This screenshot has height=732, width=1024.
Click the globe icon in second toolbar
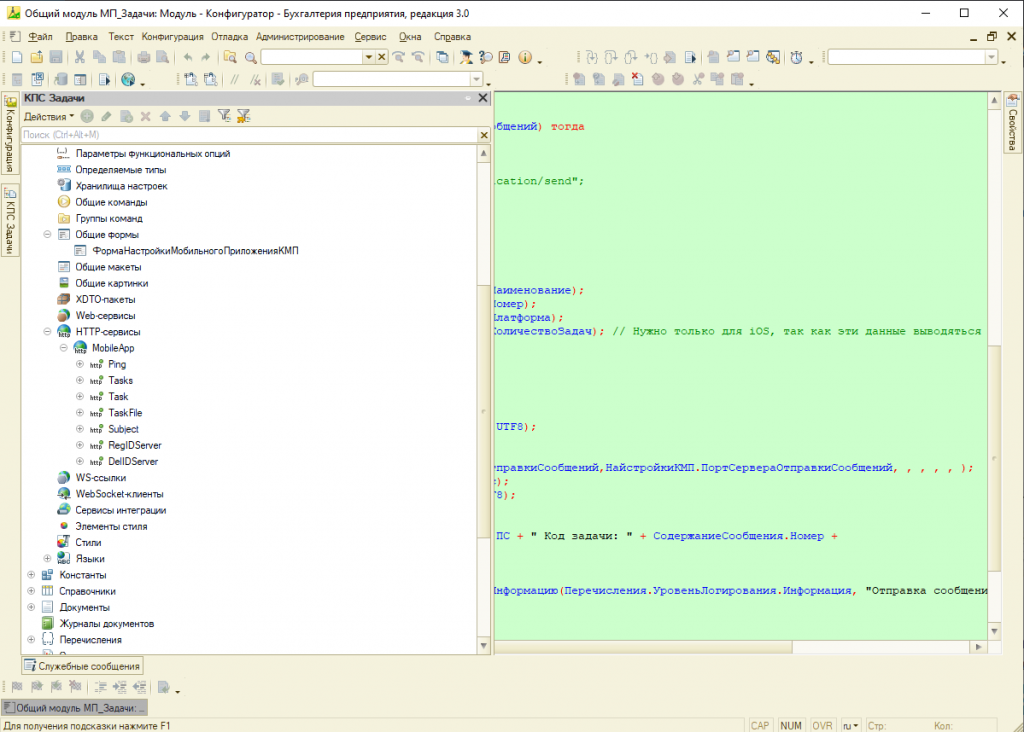coord(128,80)
